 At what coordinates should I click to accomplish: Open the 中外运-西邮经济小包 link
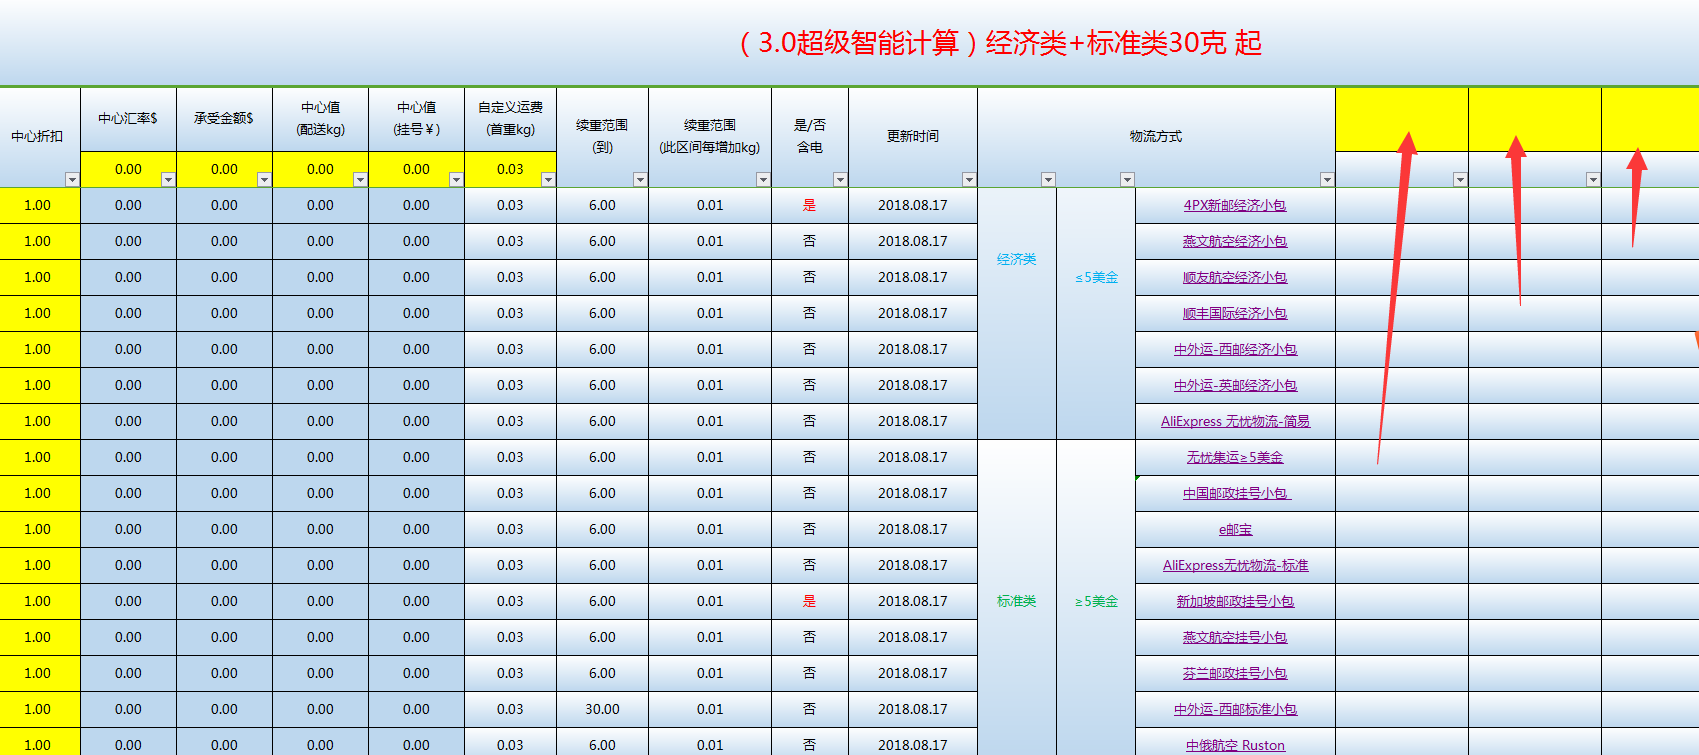tap(1235, 349)
